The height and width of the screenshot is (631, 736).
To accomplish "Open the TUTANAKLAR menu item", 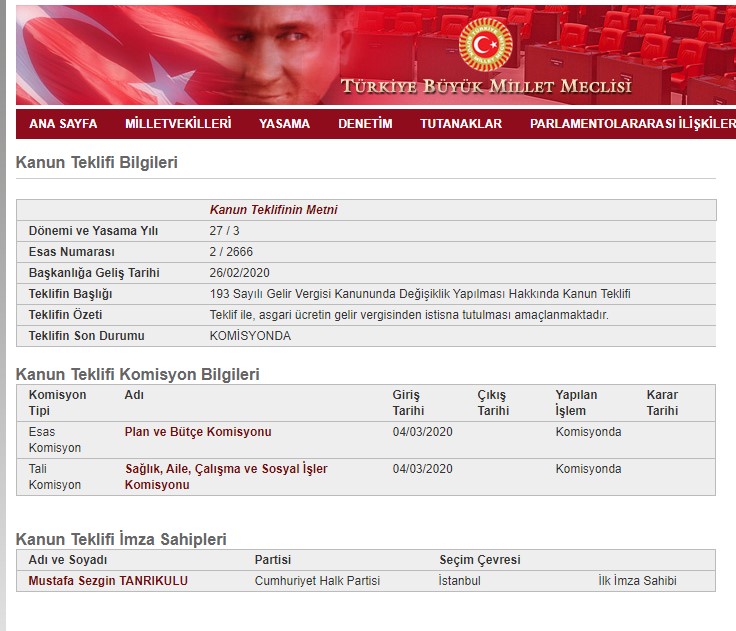I will coord(461,124).
